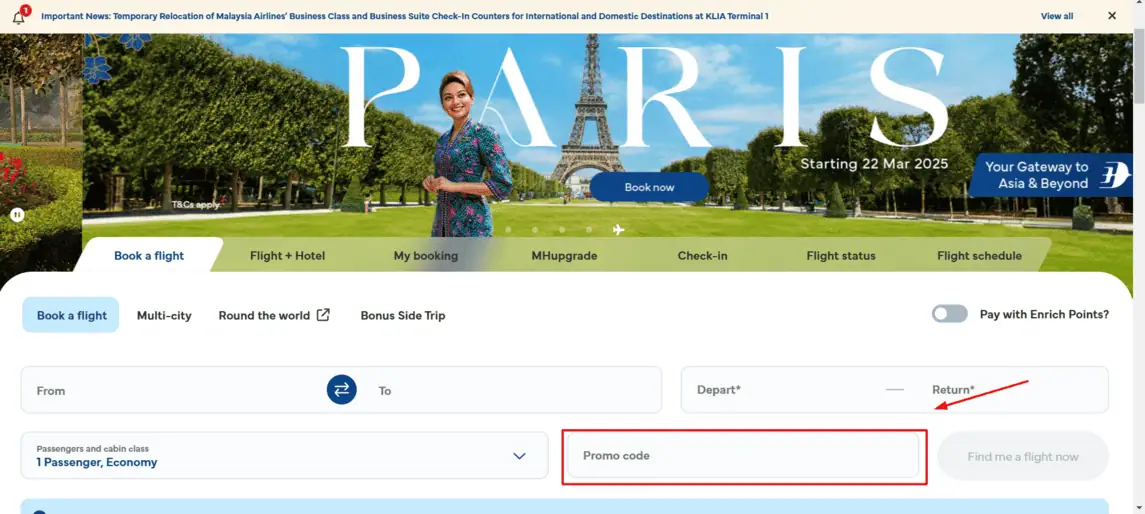Open the Depart date picker
1145x514 pixels.
tap(785, 390)
